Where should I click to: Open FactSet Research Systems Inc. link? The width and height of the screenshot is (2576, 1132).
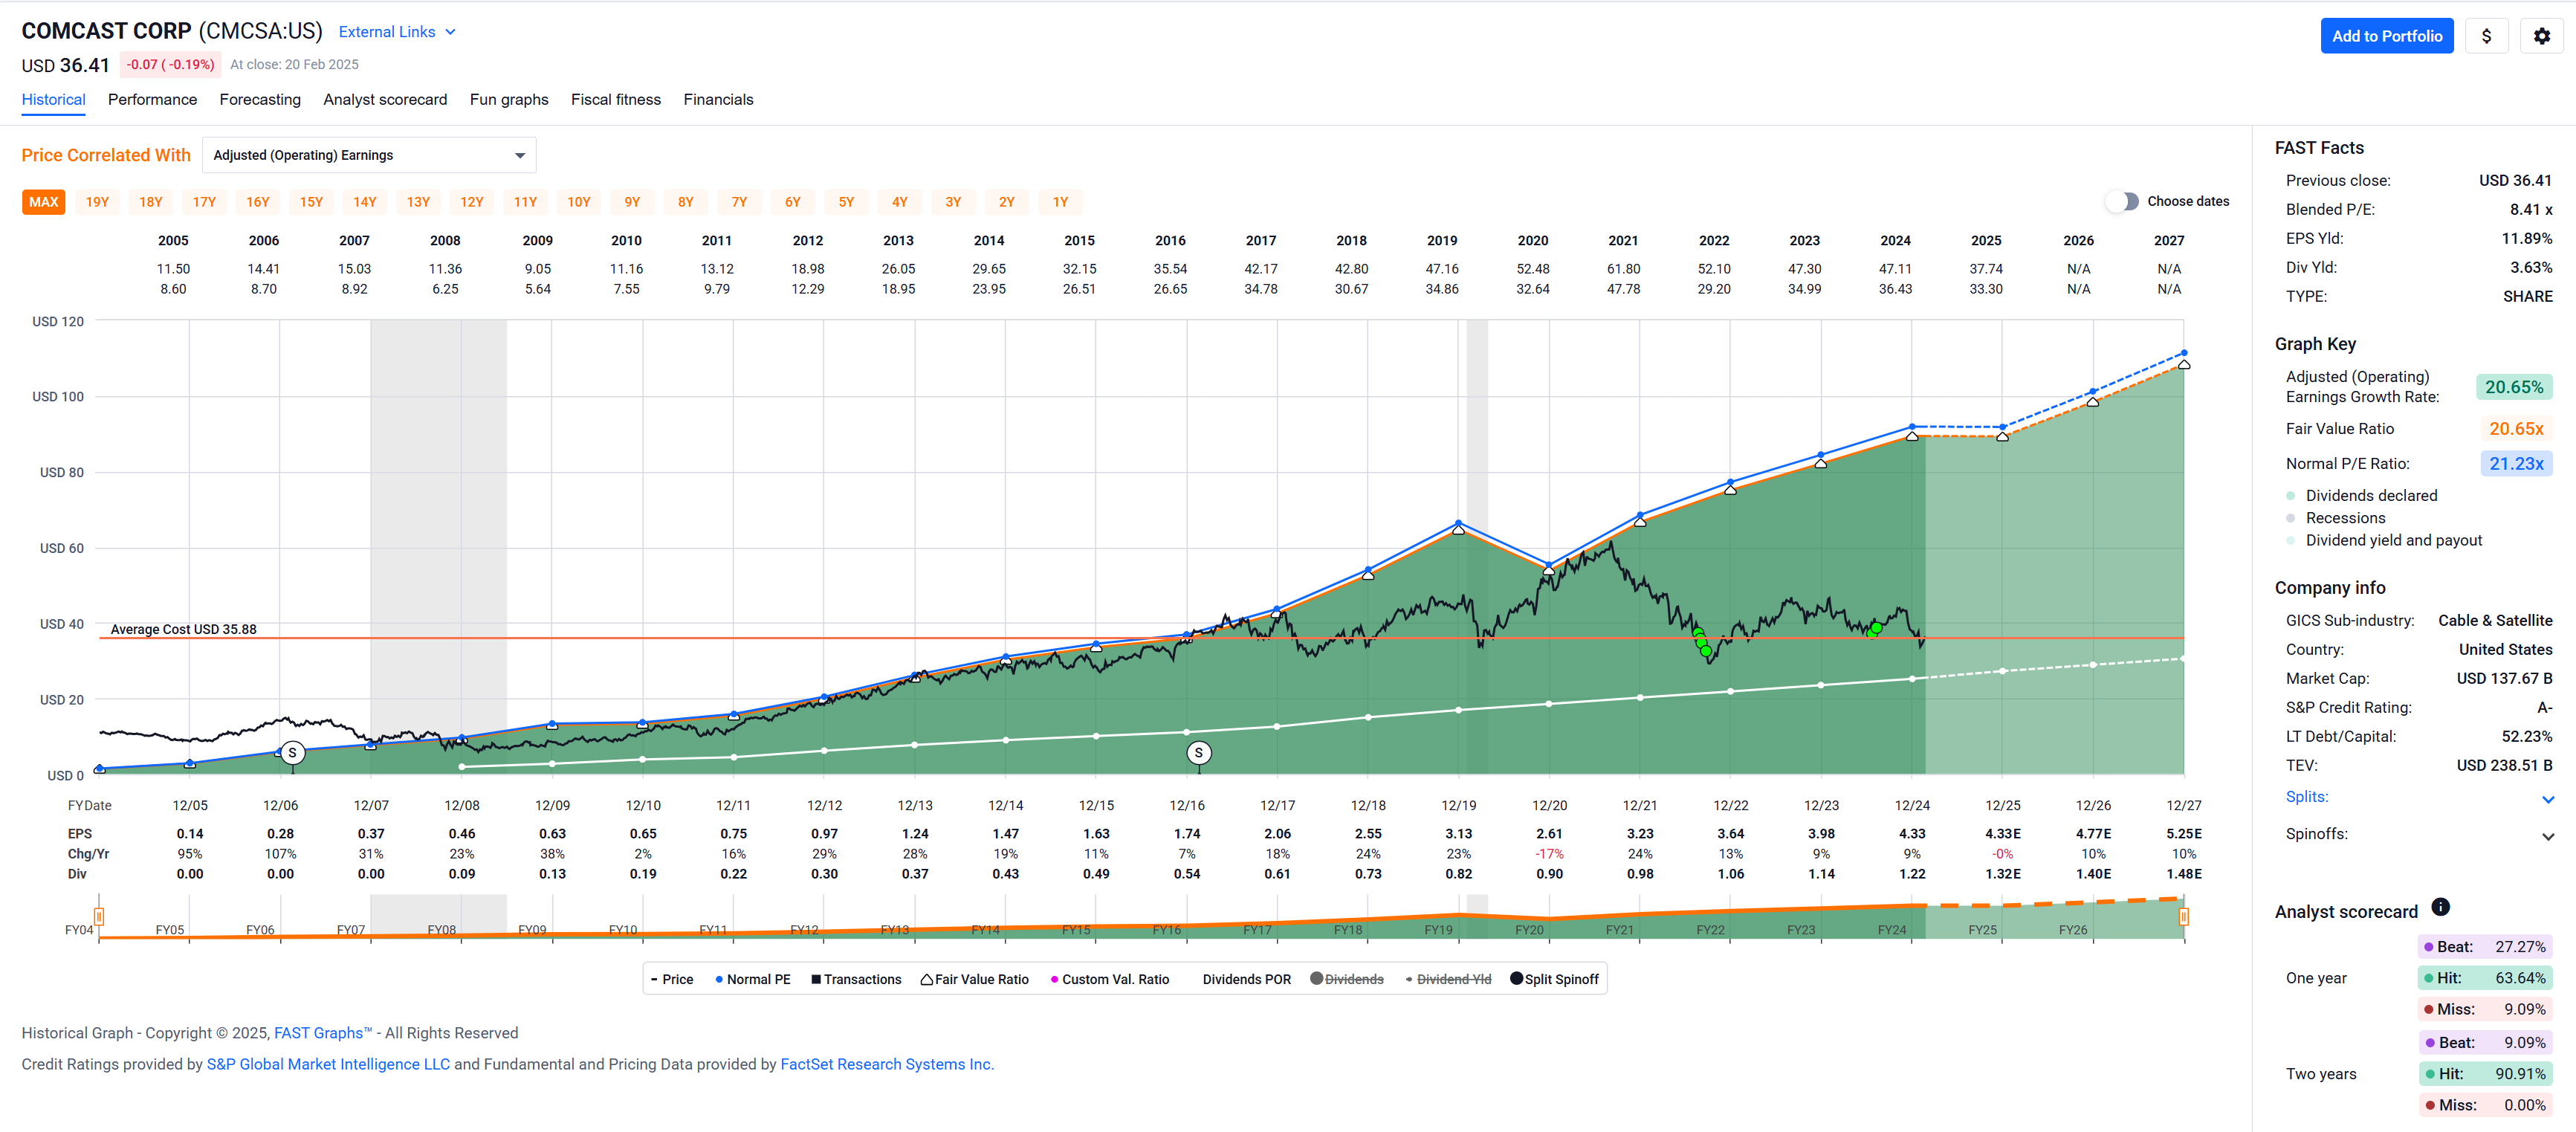(x=887, y=1064)
